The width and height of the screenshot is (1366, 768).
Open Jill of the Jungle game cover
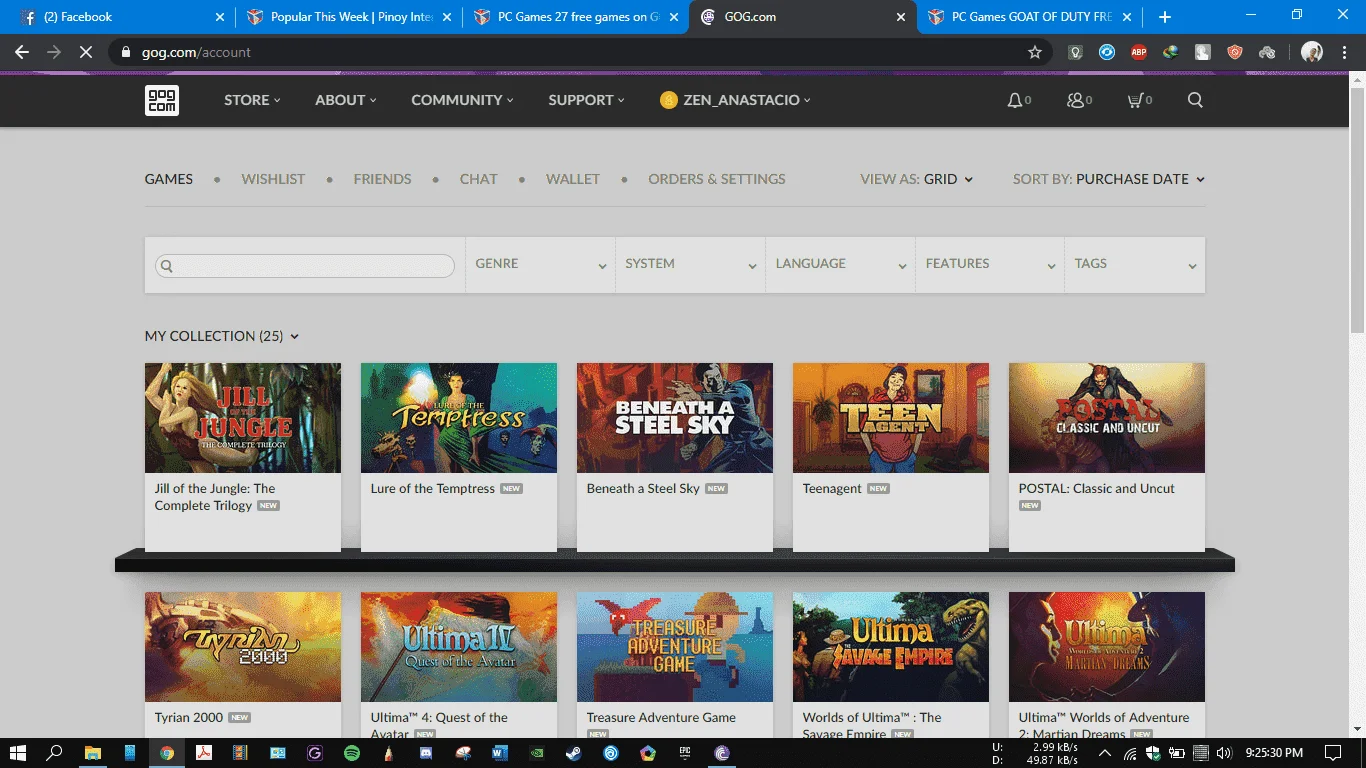point(243,418)
